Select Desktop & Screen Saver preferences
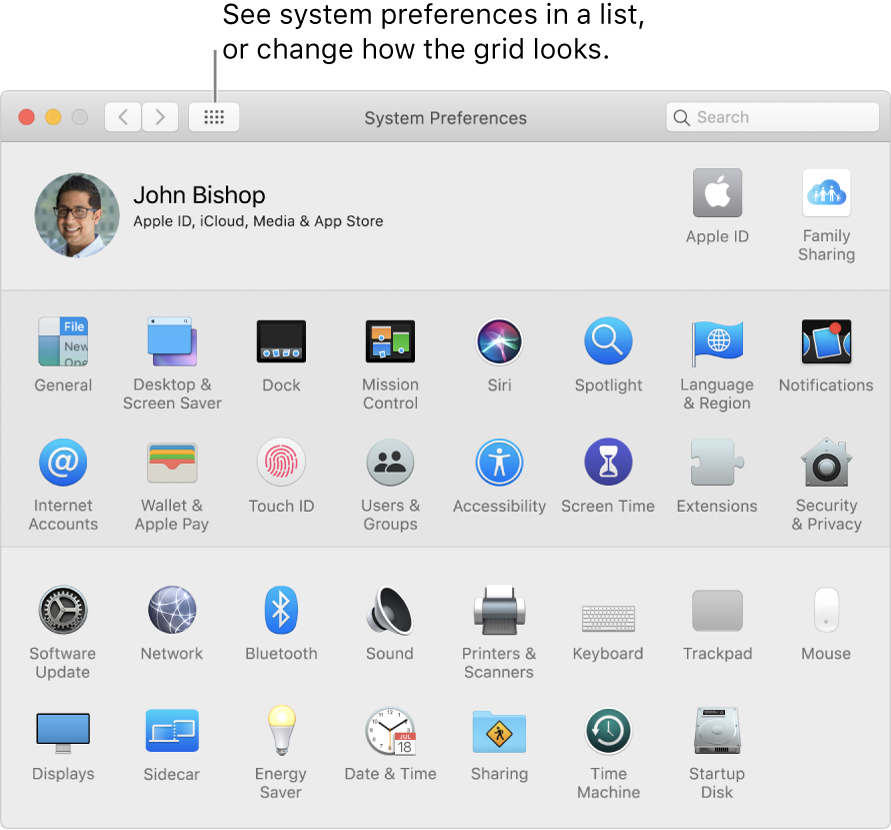The width and height of the screenshot is (891, 830). (172, 341)
